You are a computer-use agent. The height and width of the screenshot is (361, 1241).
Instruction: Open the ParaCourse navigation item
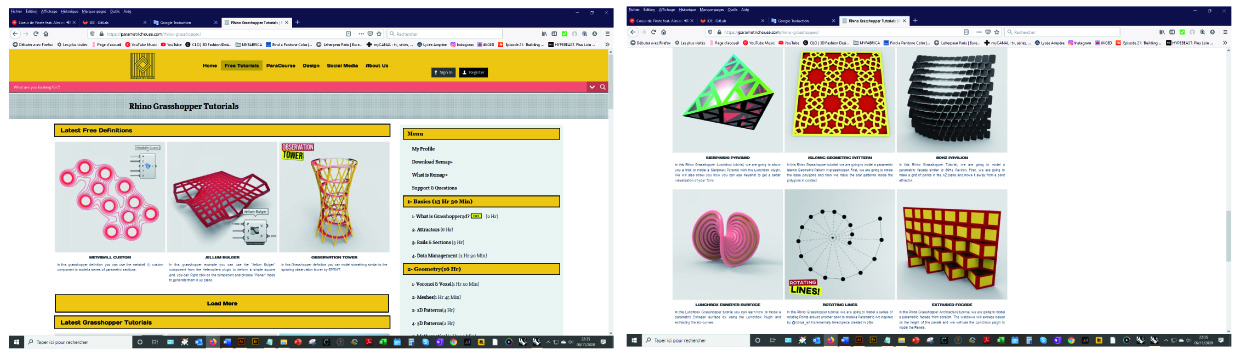[x=281, y=65]
